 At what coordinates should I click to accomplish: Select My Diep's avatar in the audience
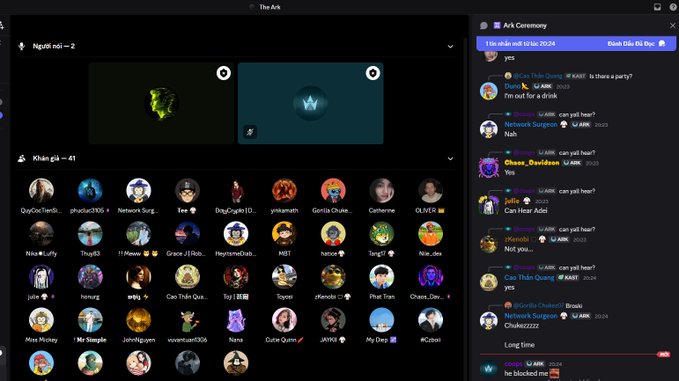[382, 320]
